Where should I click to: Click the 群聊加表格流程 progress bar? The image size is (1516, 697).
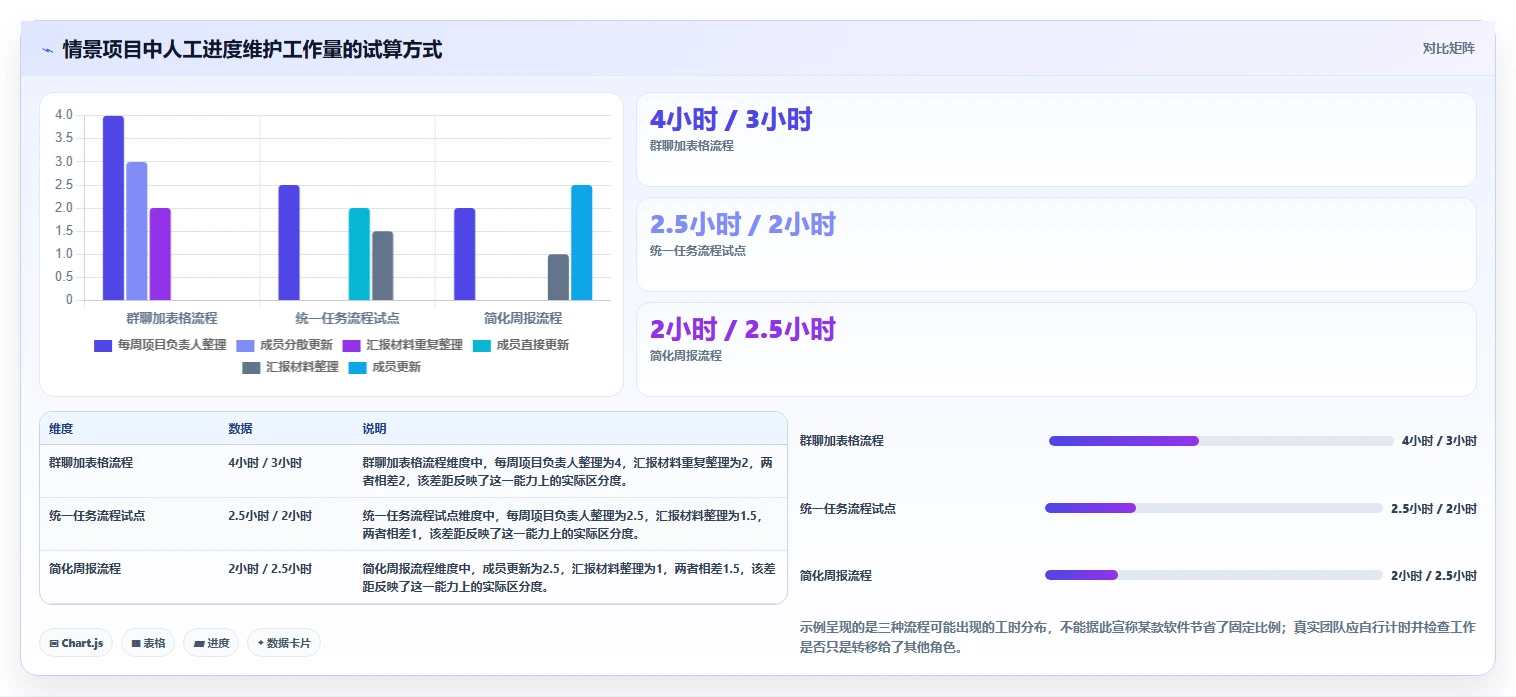[x=1221, y=441]
